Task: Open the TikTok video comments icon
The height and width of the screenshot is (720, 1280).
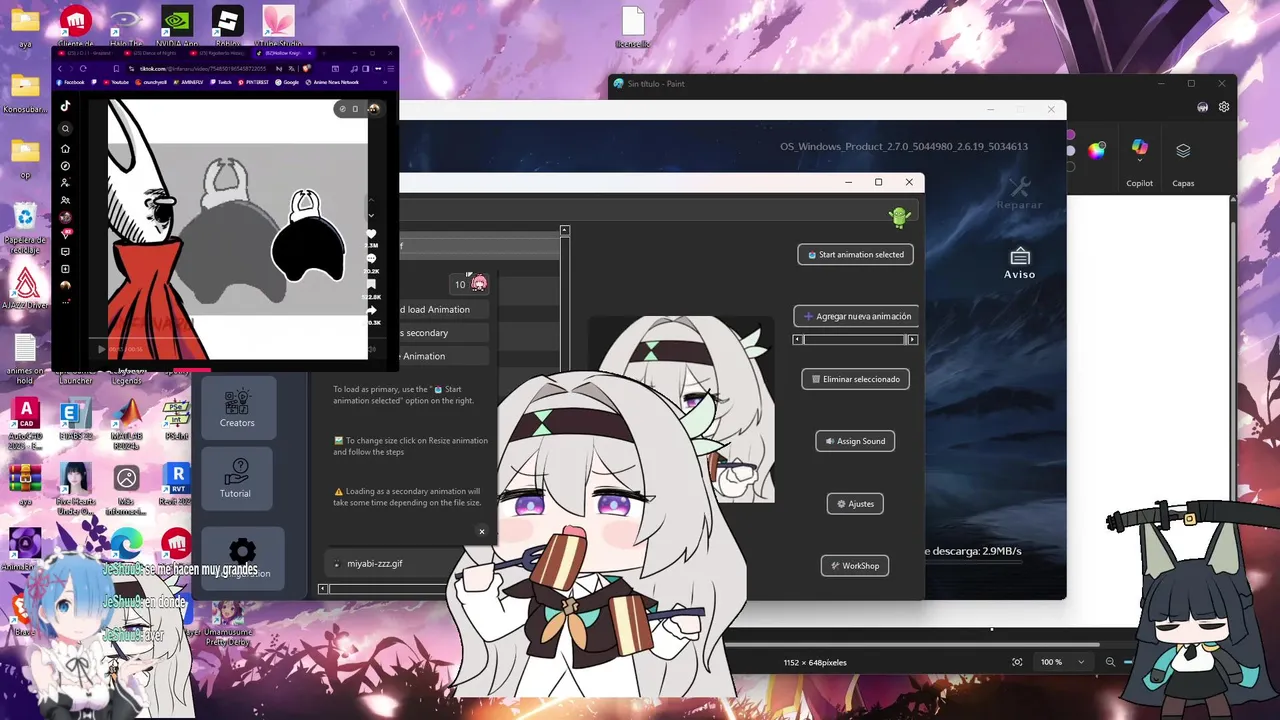Action: click(371, 258)
